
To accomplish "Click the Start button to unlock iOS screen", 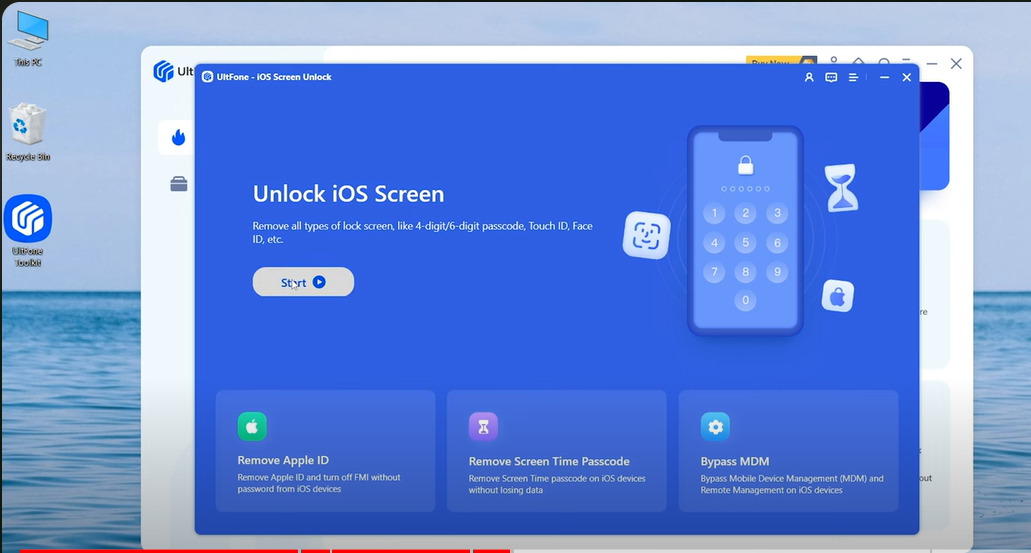I will (x=303, y=282).
